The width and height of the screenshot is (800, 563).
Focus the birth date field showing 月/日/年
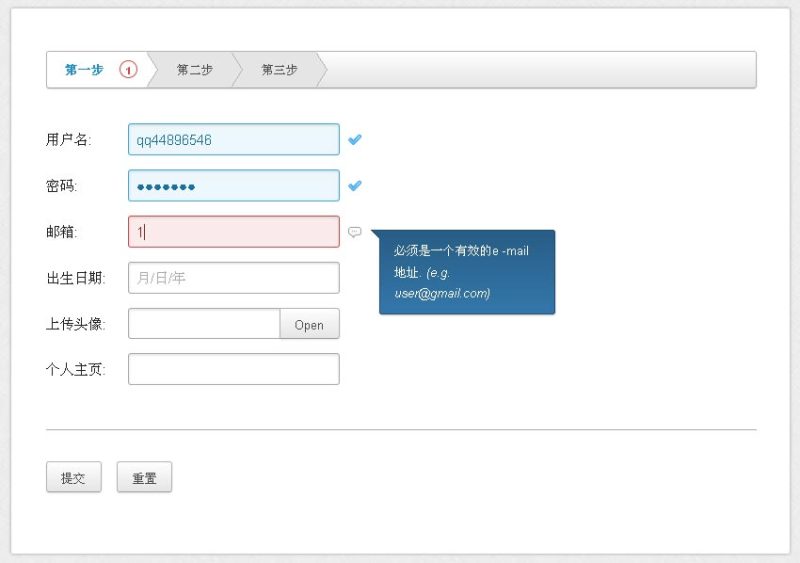(x=233, y=278)
